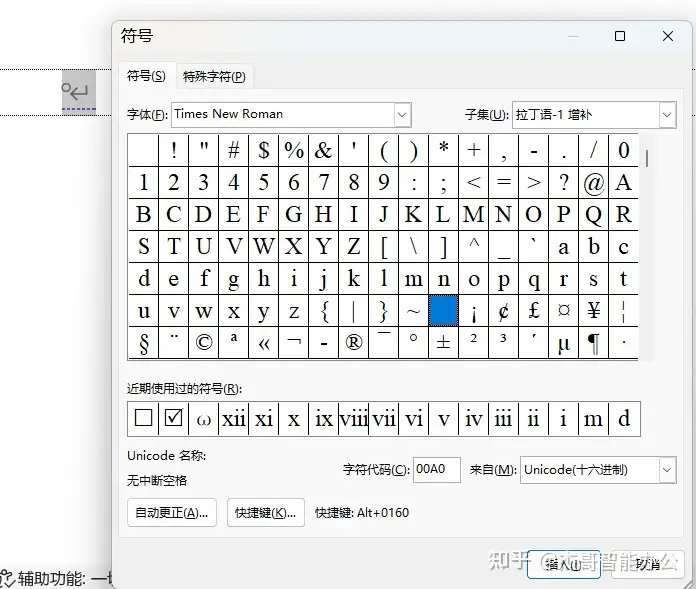
Task: Select recently used checked box symbol
Action: click(x=173, y=418)
